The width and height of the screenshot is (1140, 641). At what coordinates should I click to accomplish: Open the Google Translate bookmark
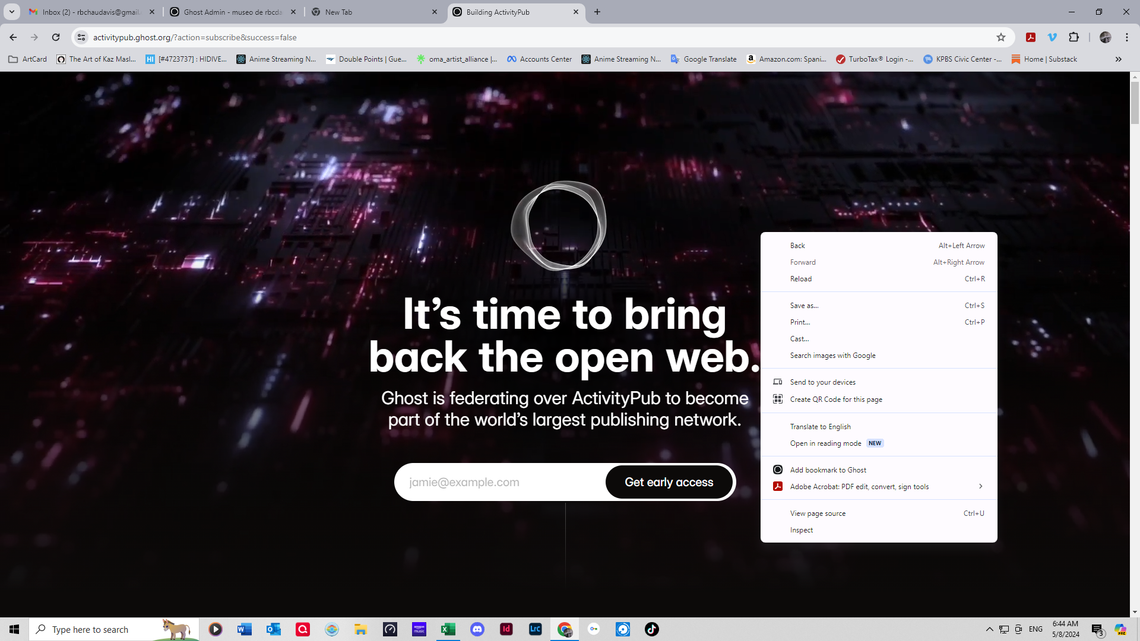[703, 59]
